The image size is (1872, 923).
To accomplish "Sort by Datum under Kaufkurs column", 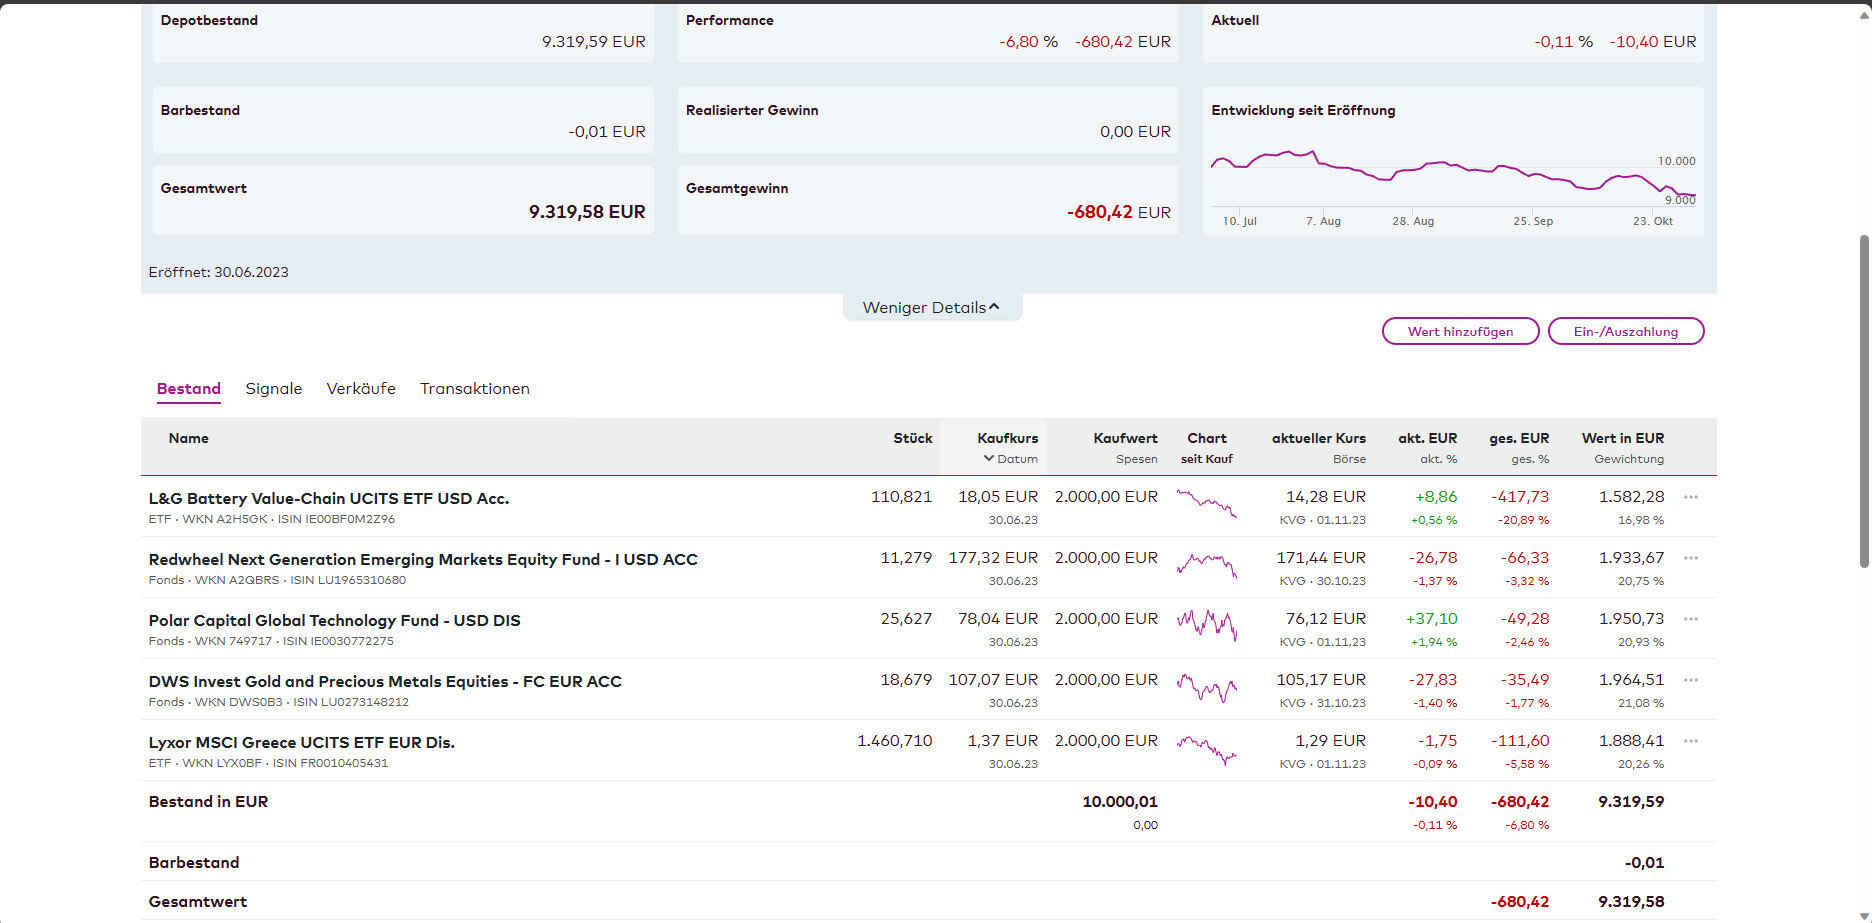I will [1010, 459].
